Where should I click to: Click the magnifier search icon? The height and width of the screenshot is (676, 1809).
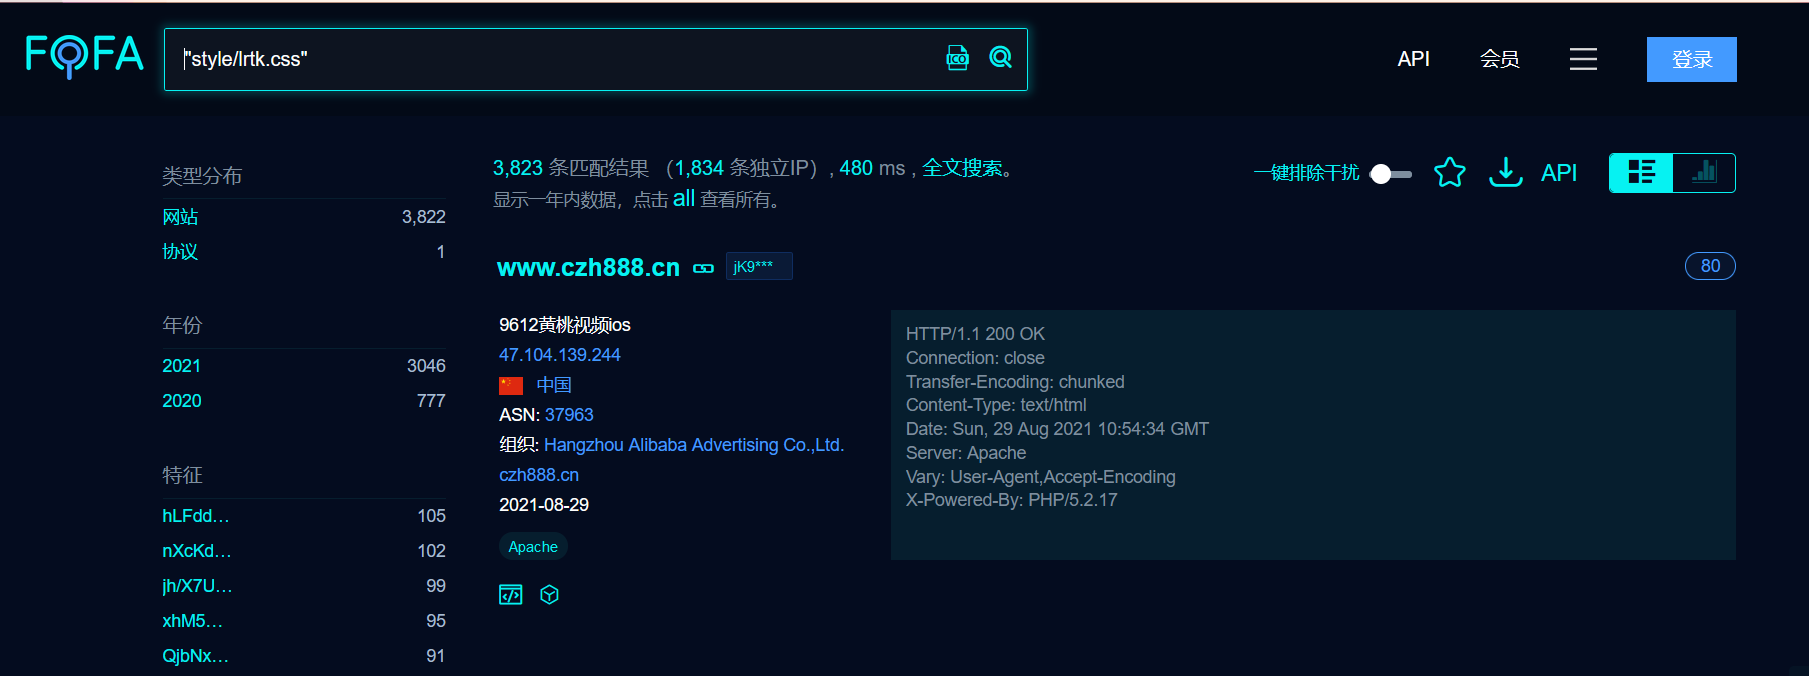[1001, 58]
